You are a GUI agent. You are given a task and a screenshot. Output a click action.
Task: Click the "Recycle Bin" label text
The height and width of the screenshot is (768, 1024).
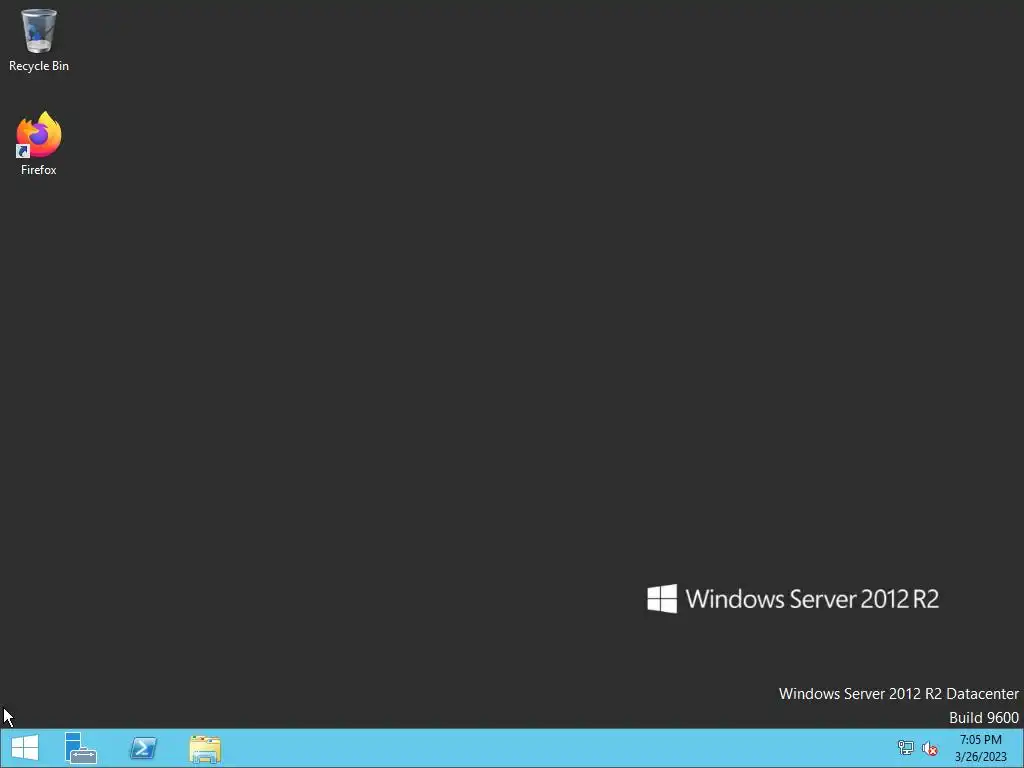[x=39, y=66]
